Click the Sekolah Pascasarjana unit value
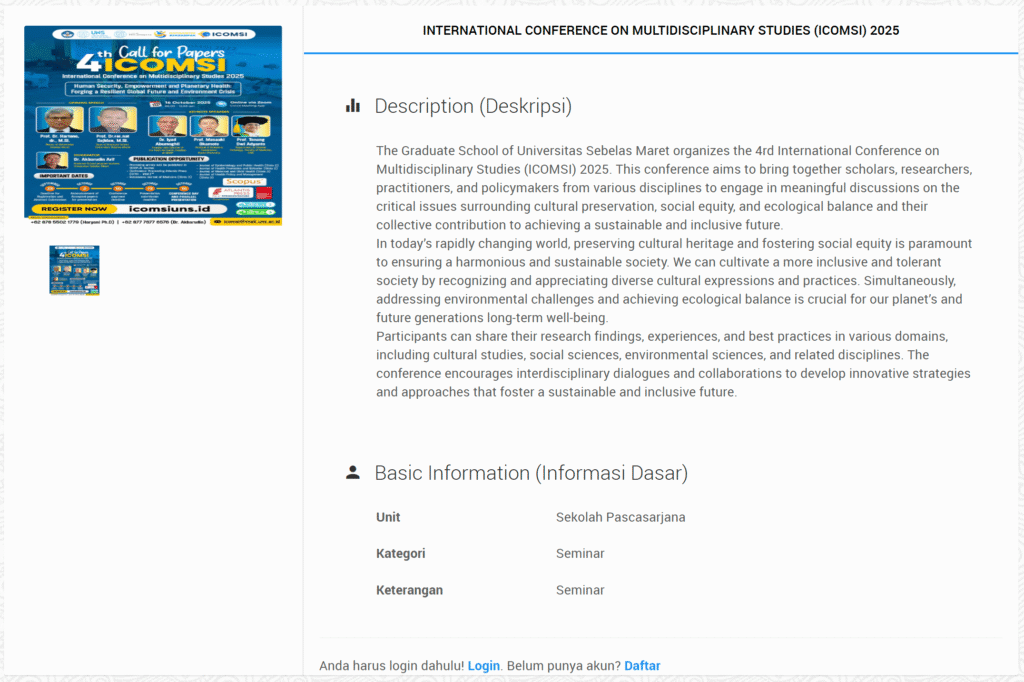 pos(620,517)
